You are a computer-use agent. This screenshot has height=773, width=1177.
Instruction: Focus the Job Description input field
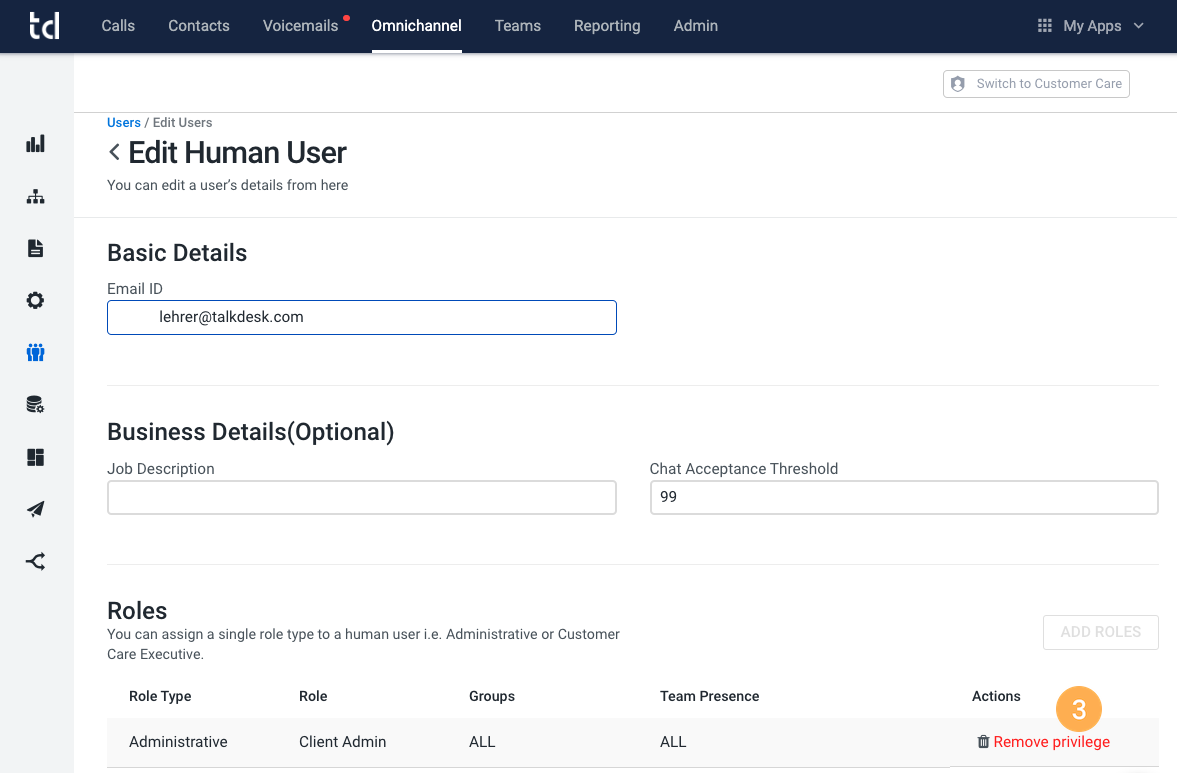click(x=362, y=498)
